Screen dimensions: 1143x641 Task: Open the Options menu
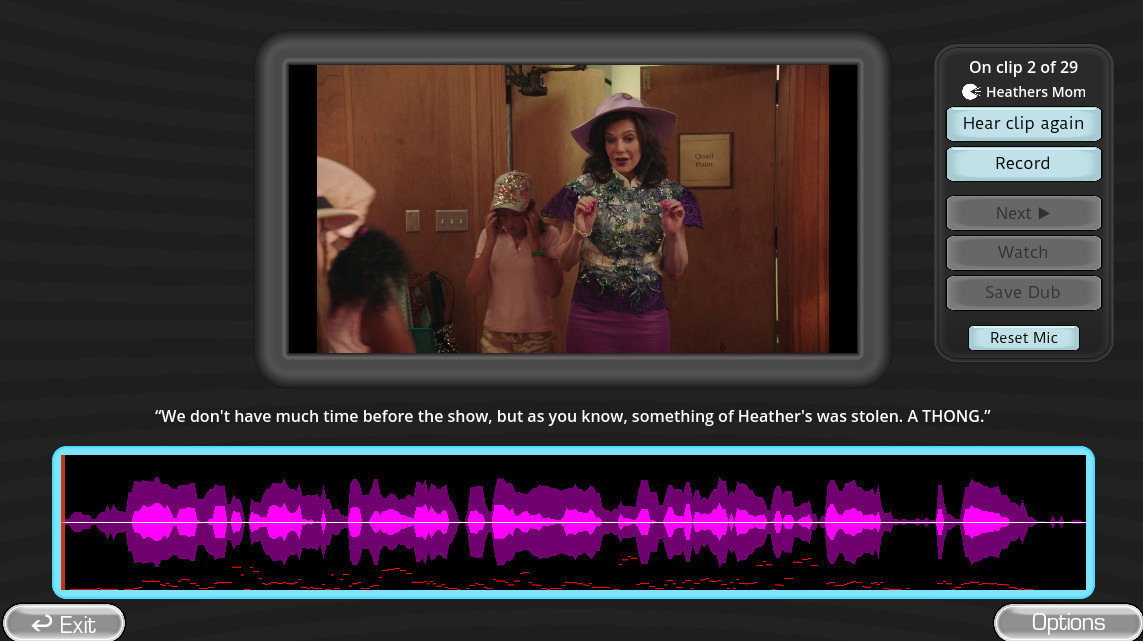[x=1068, y=622]
